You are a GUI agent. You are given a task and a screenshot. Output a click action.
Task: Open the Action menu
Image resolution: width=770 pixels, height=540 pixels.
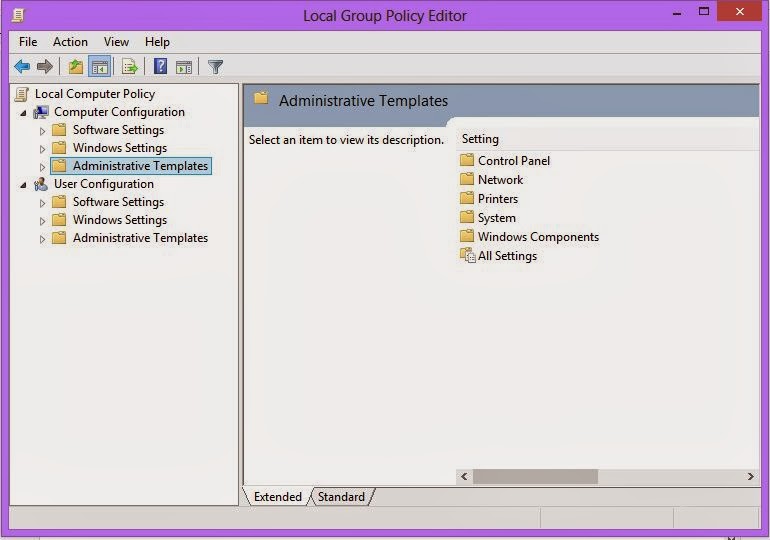(x=70, y=42)
